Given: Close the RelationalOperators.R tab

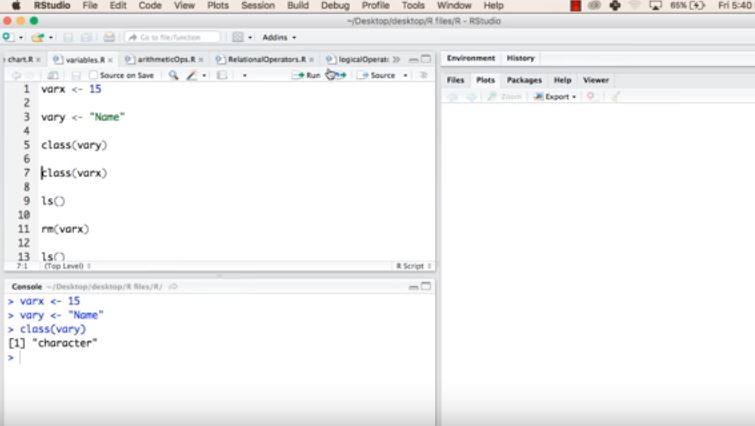Looking at the screenshot, I should point(312,59).
